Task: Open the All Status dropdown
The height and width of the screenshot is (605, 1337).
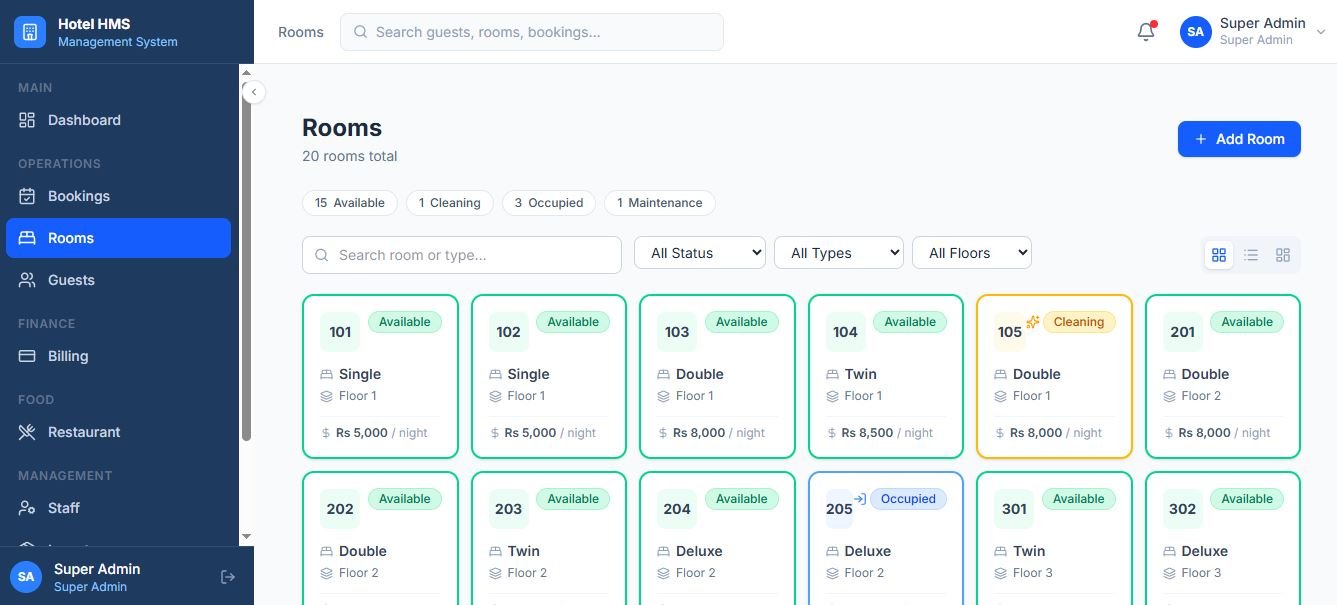Action: (x=700, y=253)
